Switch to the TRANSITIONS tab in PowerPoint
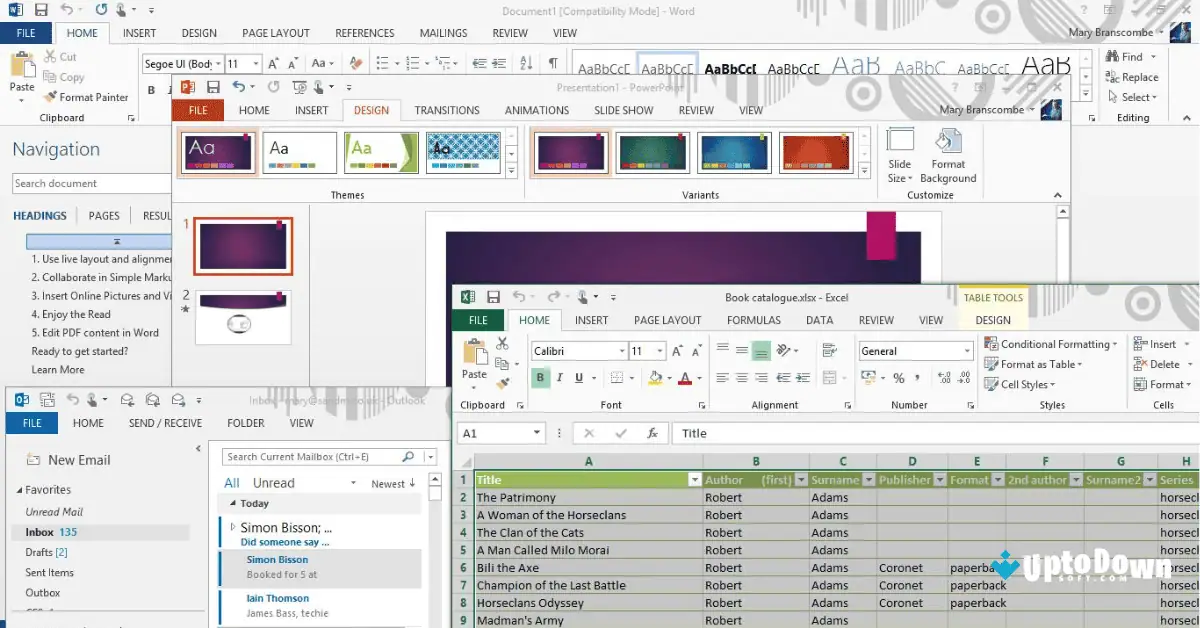This screenshot has width=1200, height=628. click(447, 110)
